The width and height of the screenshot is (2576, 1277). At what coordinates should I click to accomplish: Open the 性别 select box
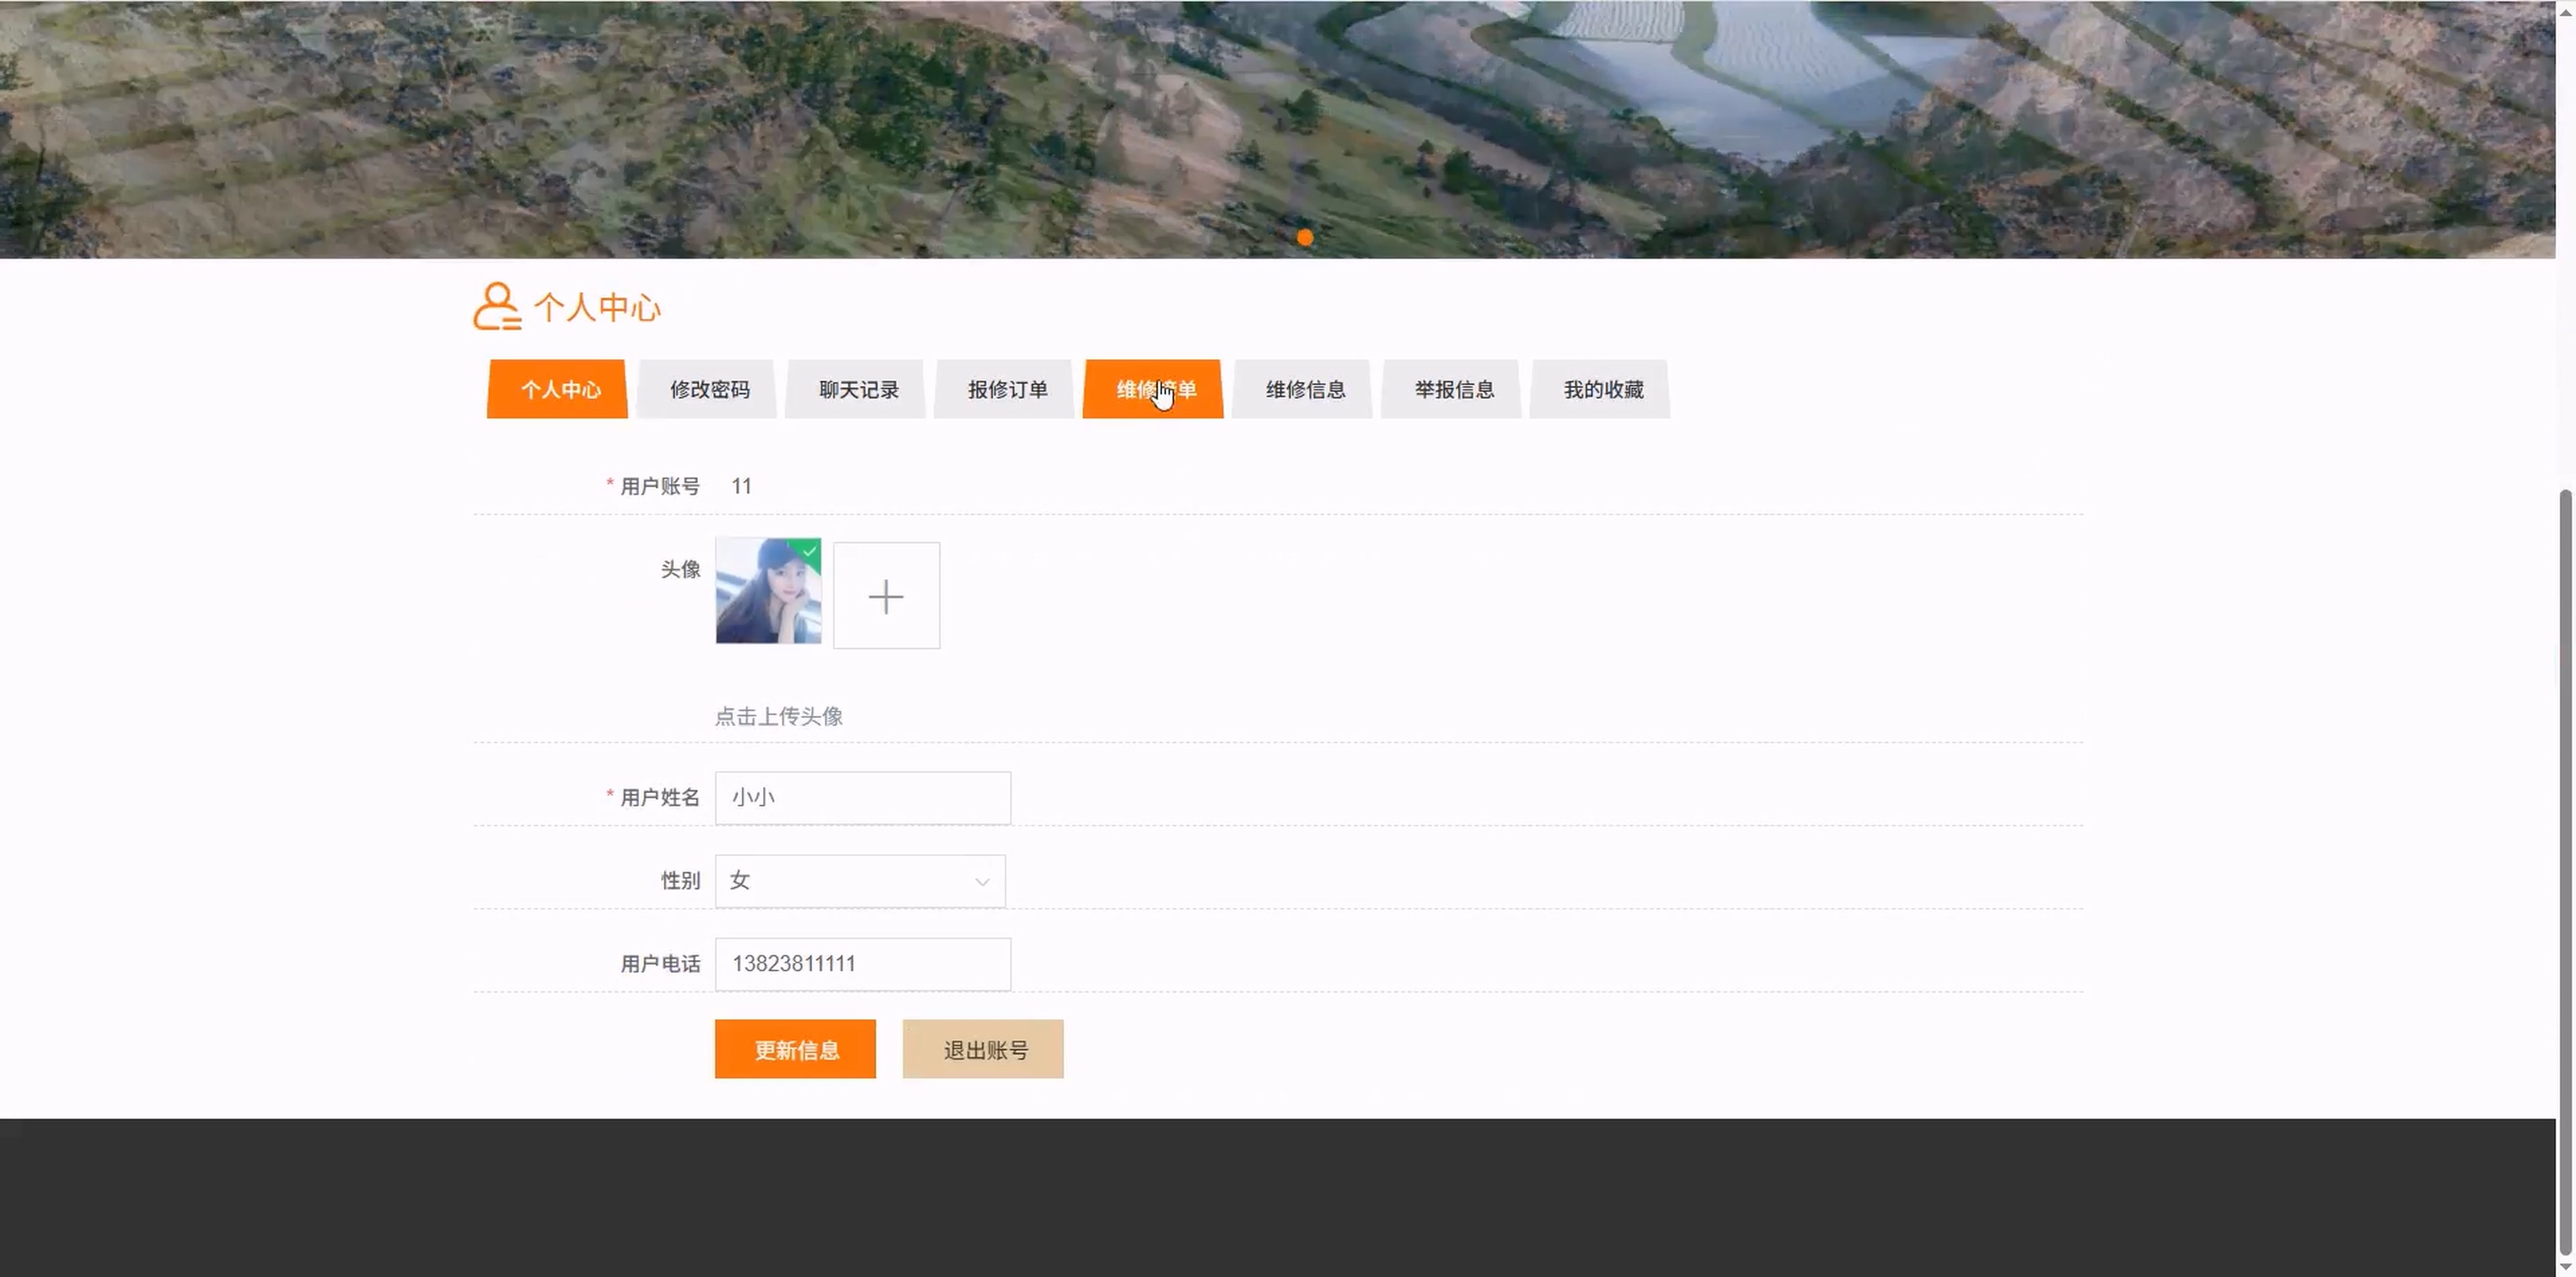(x=858, y=881)
